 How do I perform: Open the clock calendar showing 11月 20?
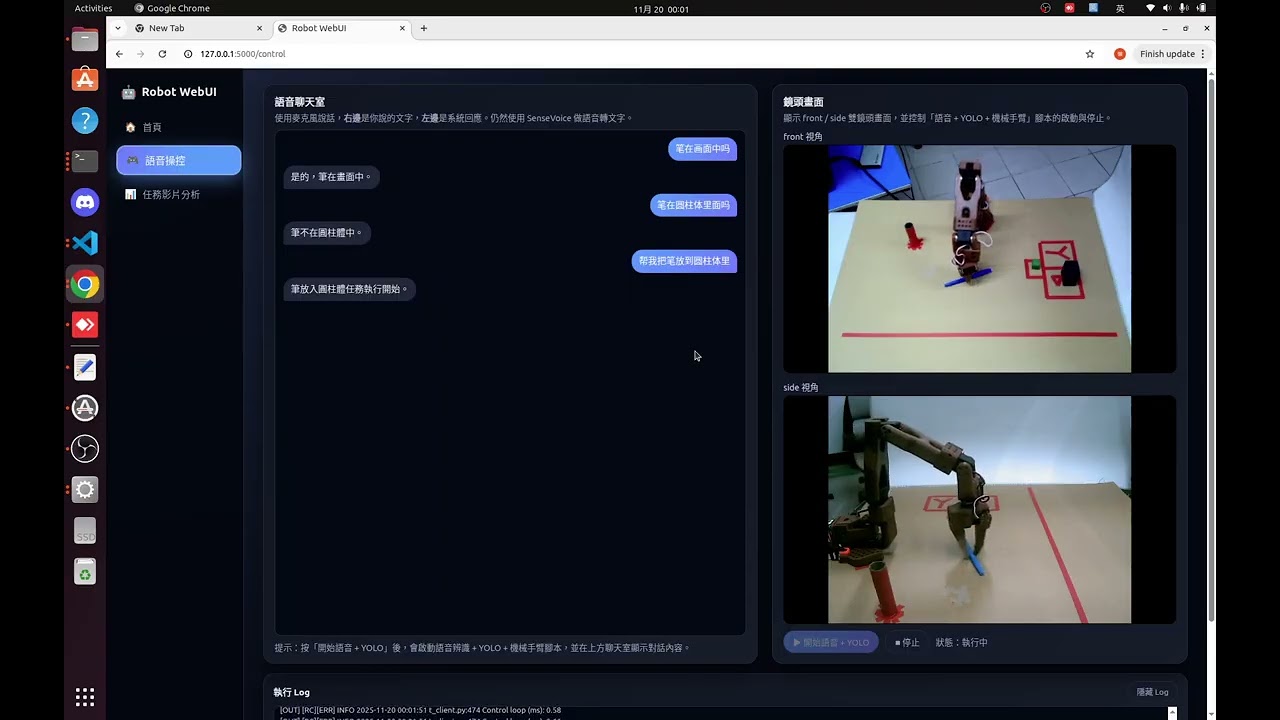click(x=661, y=8)
